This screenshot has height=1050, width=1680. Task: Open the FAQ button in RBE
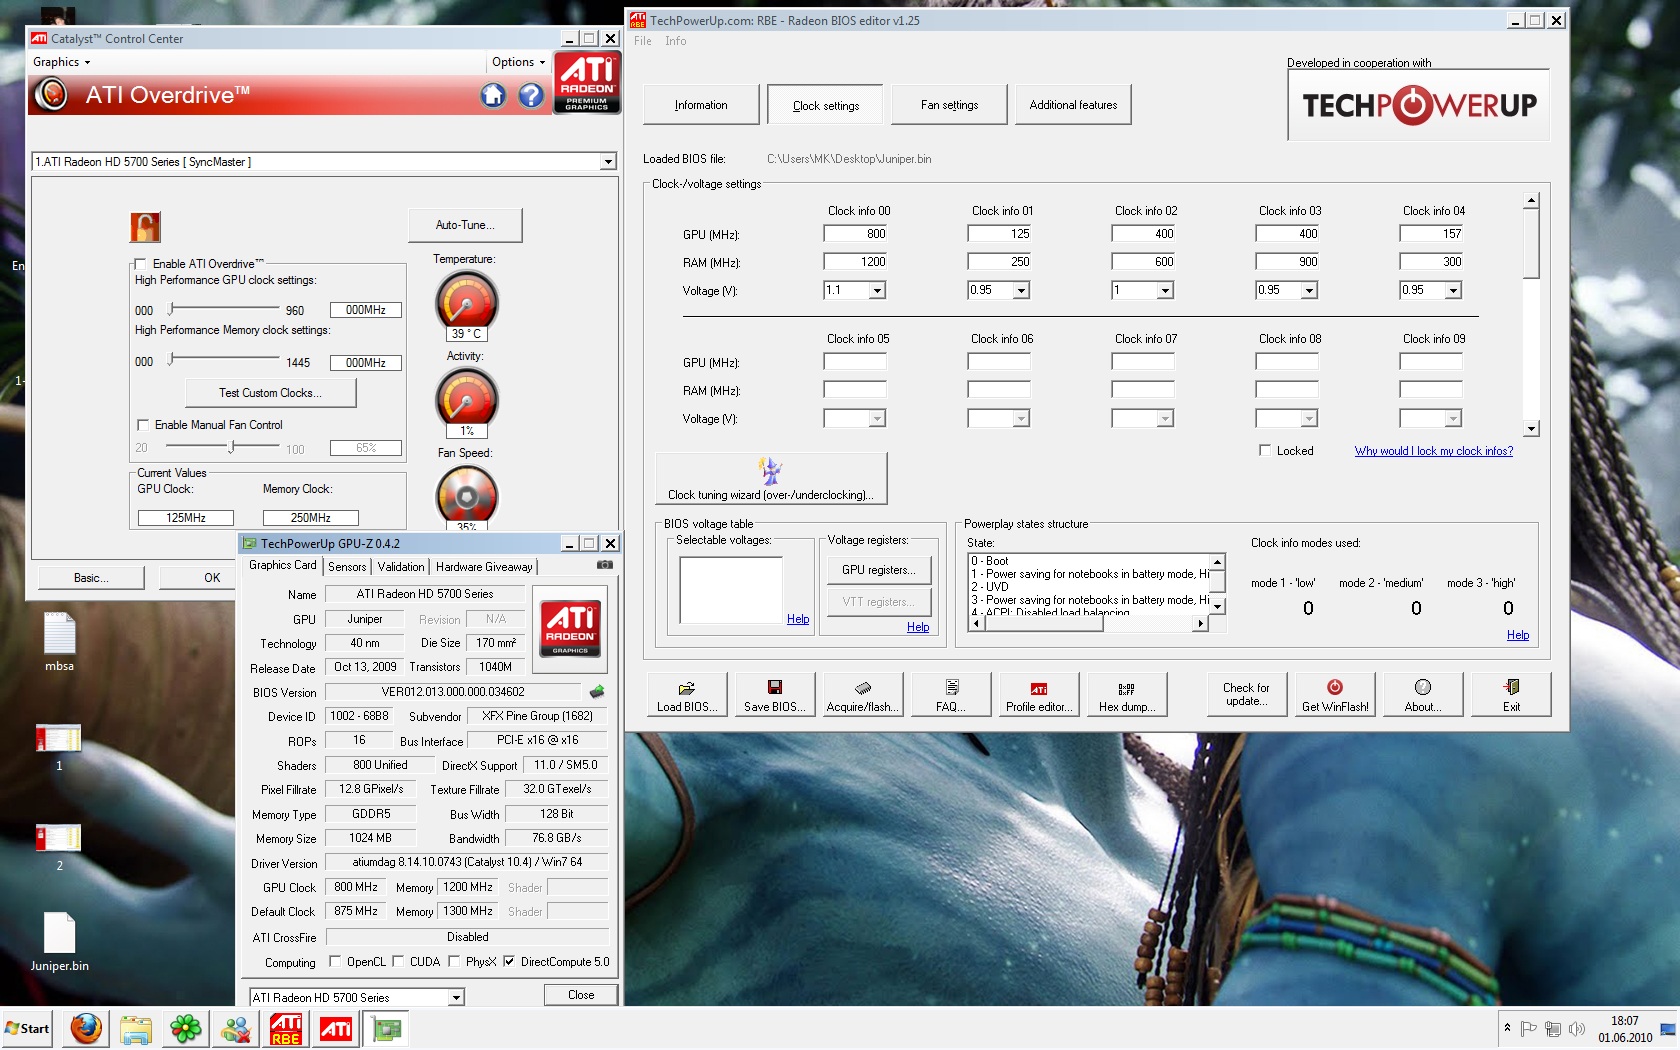(x=950, y=694)
